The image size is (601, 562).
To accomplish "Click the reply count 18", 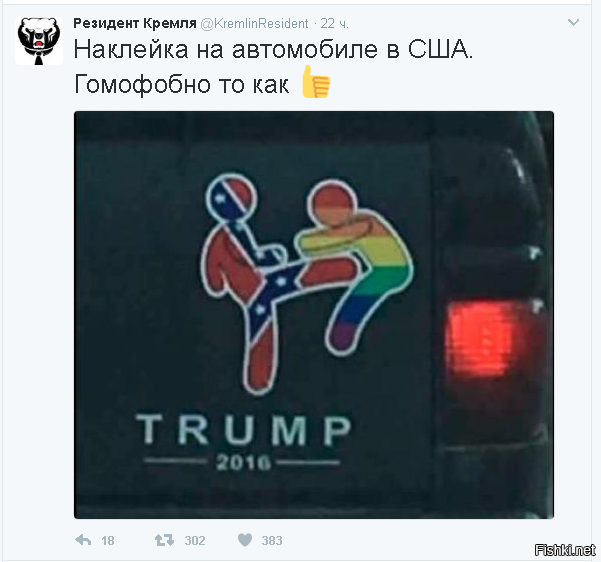I will pyautogui.click(x=108, y=541).
